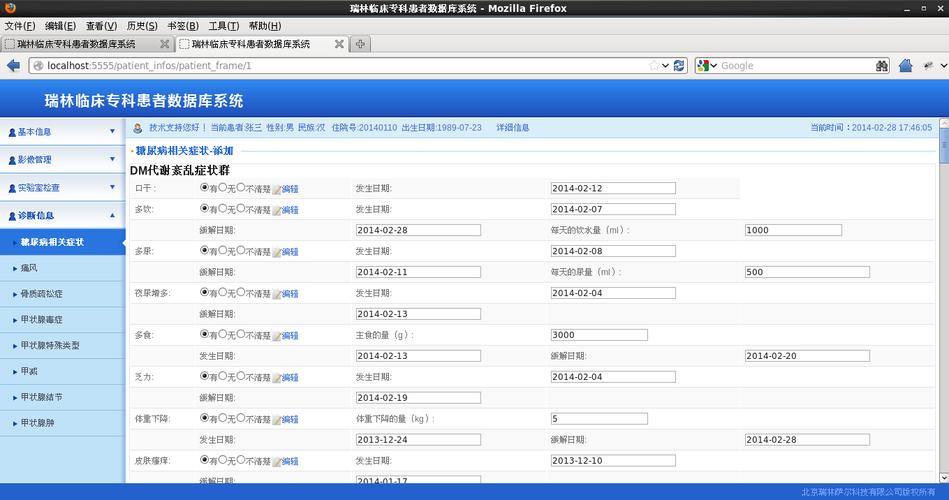The image size is (949, 500).
Task: Click the Google search engine icon
Action: tap(703, 65)
